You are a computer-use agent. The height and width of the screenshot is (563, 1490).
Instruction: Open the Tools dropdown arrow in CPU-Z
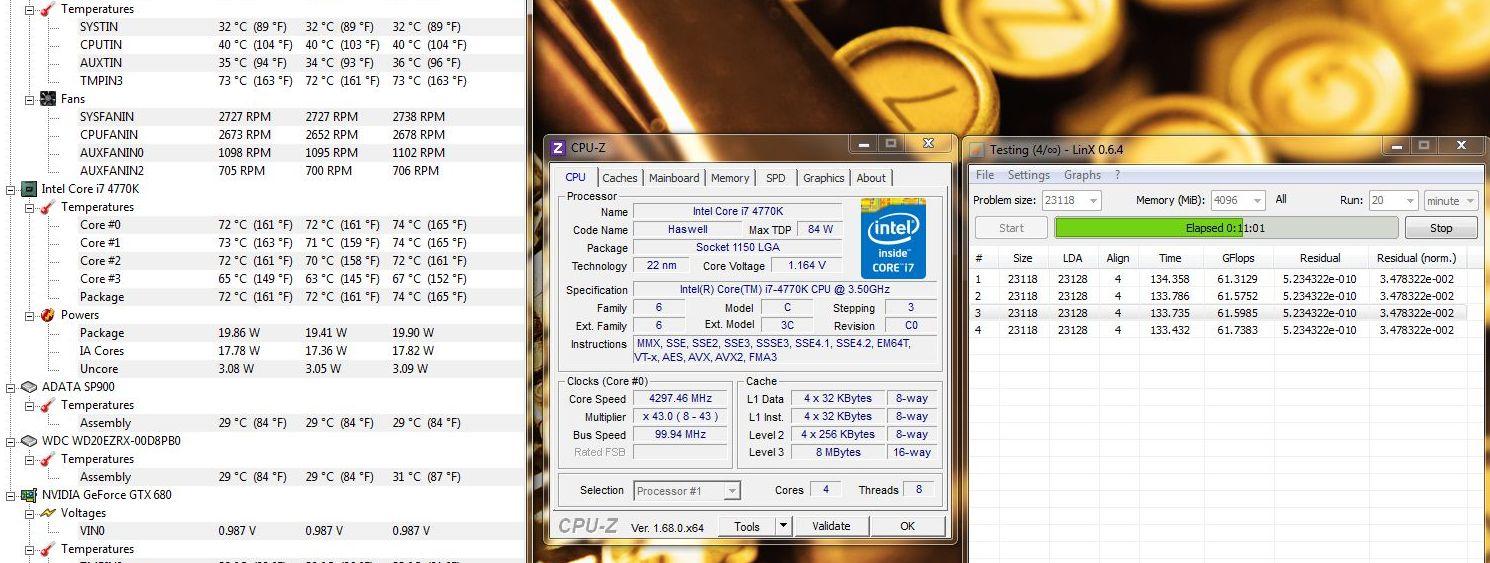(x=783, y=526)
